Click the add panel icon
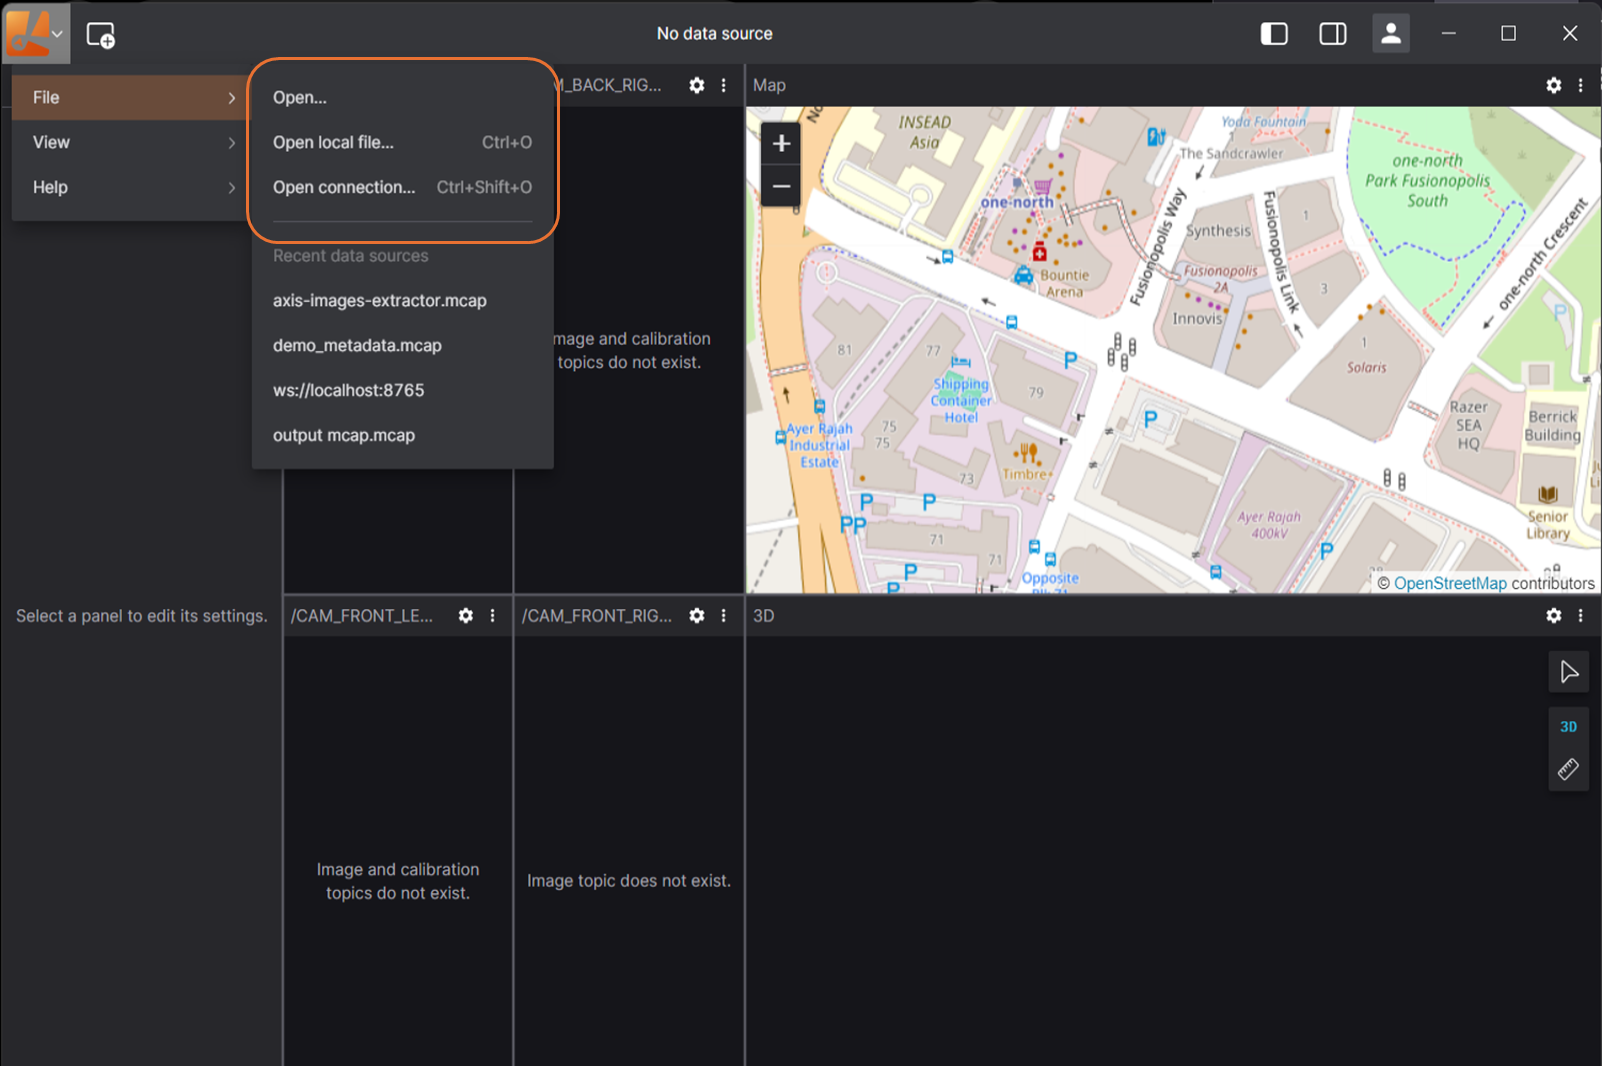 [100, 35]
